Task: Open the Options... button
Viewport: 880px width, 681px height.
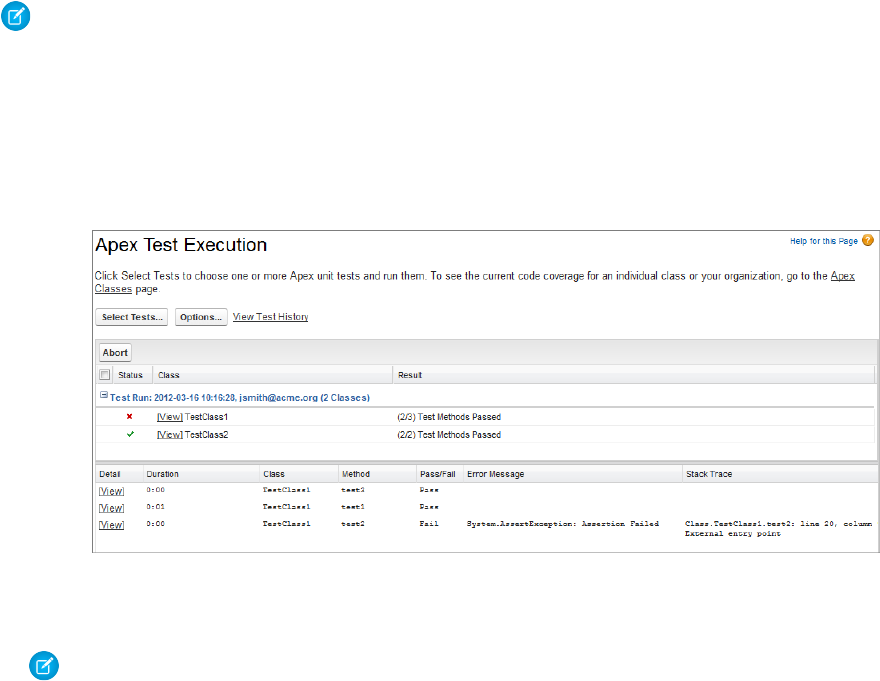Action: pyautogui.click(x=201, y=317)
